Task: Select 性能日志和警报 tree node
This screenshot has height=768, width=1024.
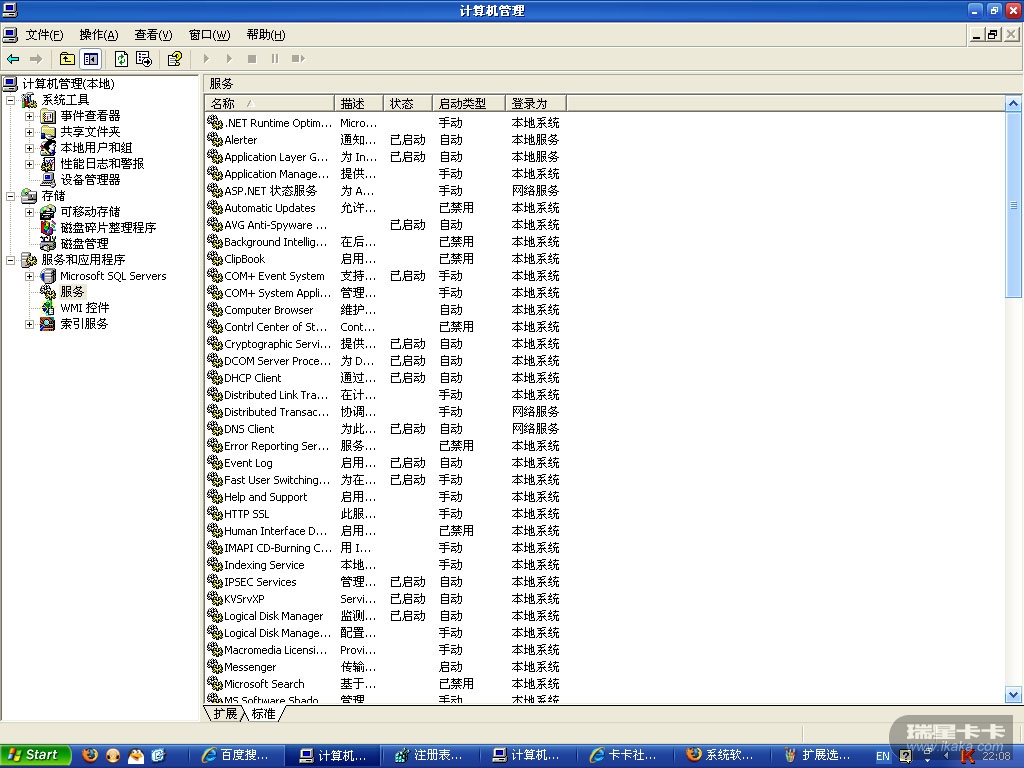Action: click(x=102, y=163)
